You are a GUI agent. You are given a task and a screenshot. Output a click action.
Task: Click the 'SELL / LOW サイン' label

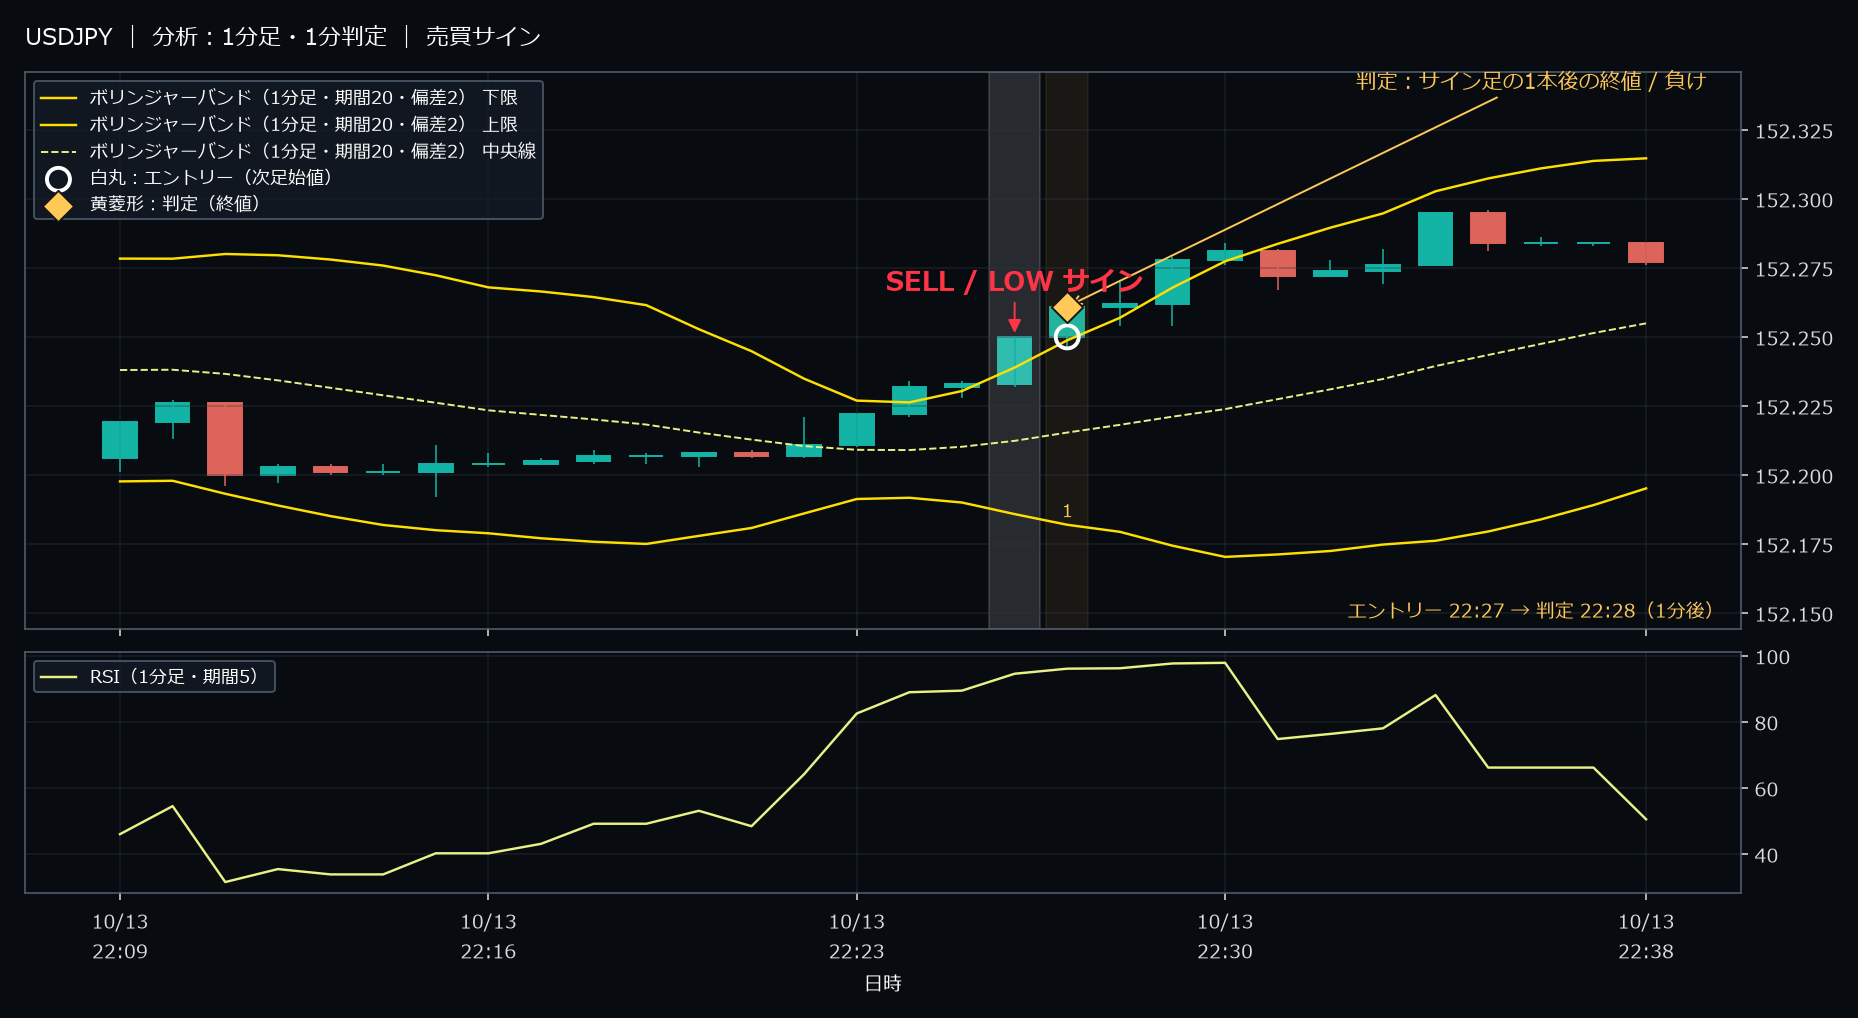point(1013,281)
